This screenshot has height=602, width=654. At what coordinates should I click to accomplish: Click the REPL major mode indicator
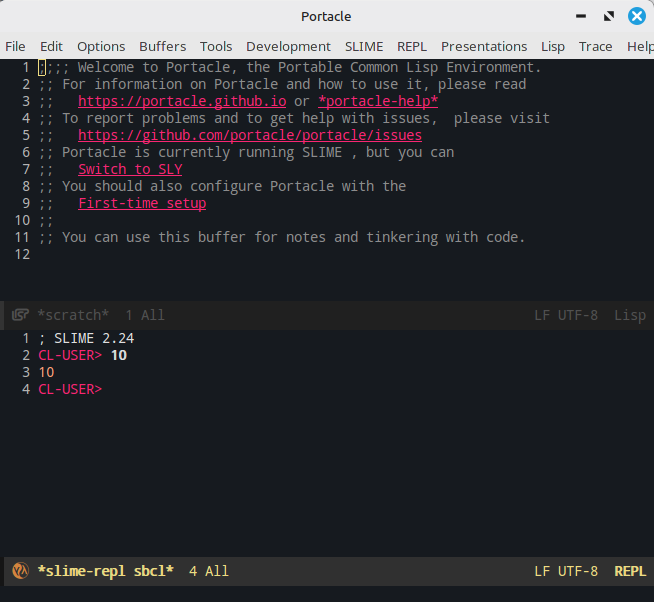630,571
